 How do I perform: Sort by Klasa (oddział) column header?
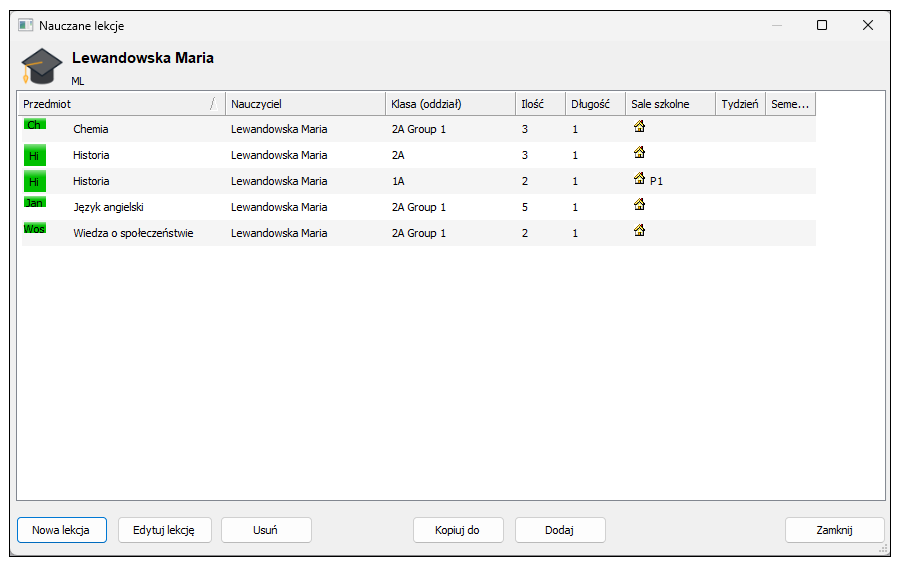pos(450,104)
